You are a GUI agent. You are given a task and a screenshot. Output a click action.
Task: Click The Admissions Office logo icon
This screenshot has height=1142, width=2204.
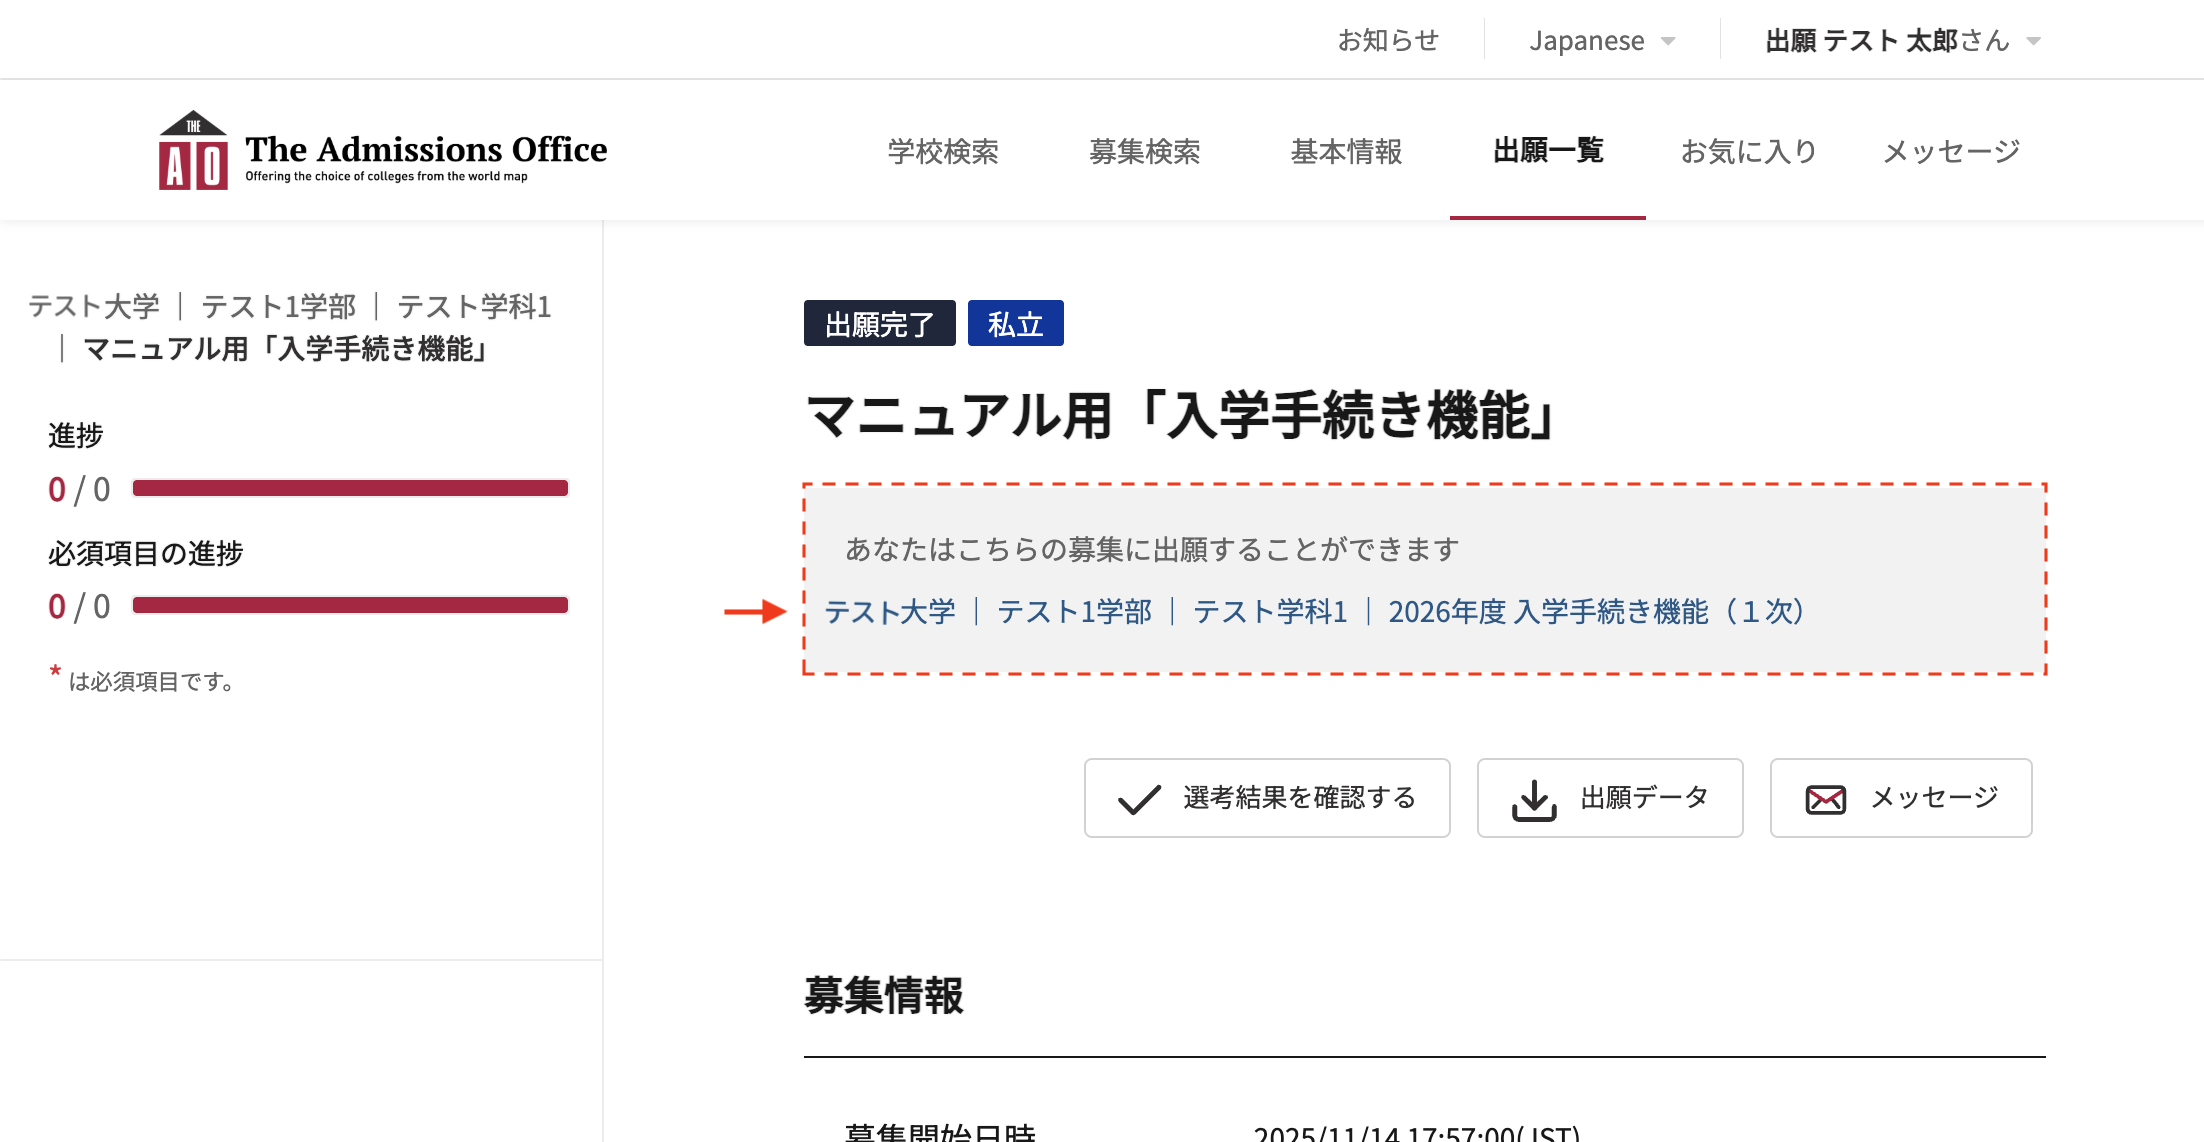pos(193,151)
